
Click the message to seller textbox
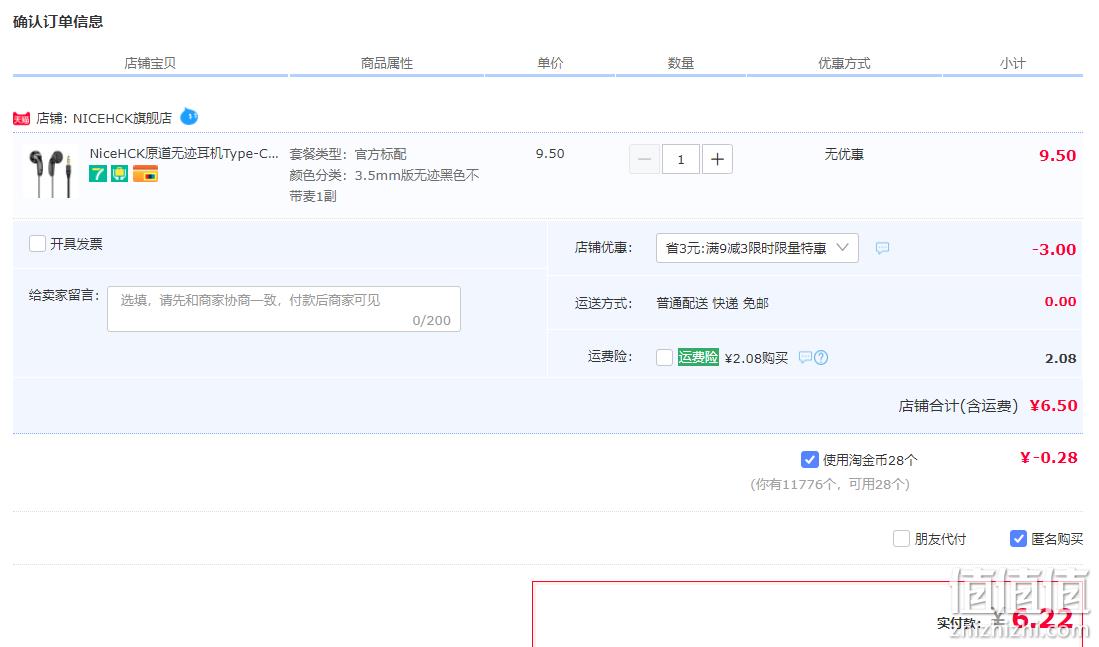pyautogui.click(x=284, y=309)
